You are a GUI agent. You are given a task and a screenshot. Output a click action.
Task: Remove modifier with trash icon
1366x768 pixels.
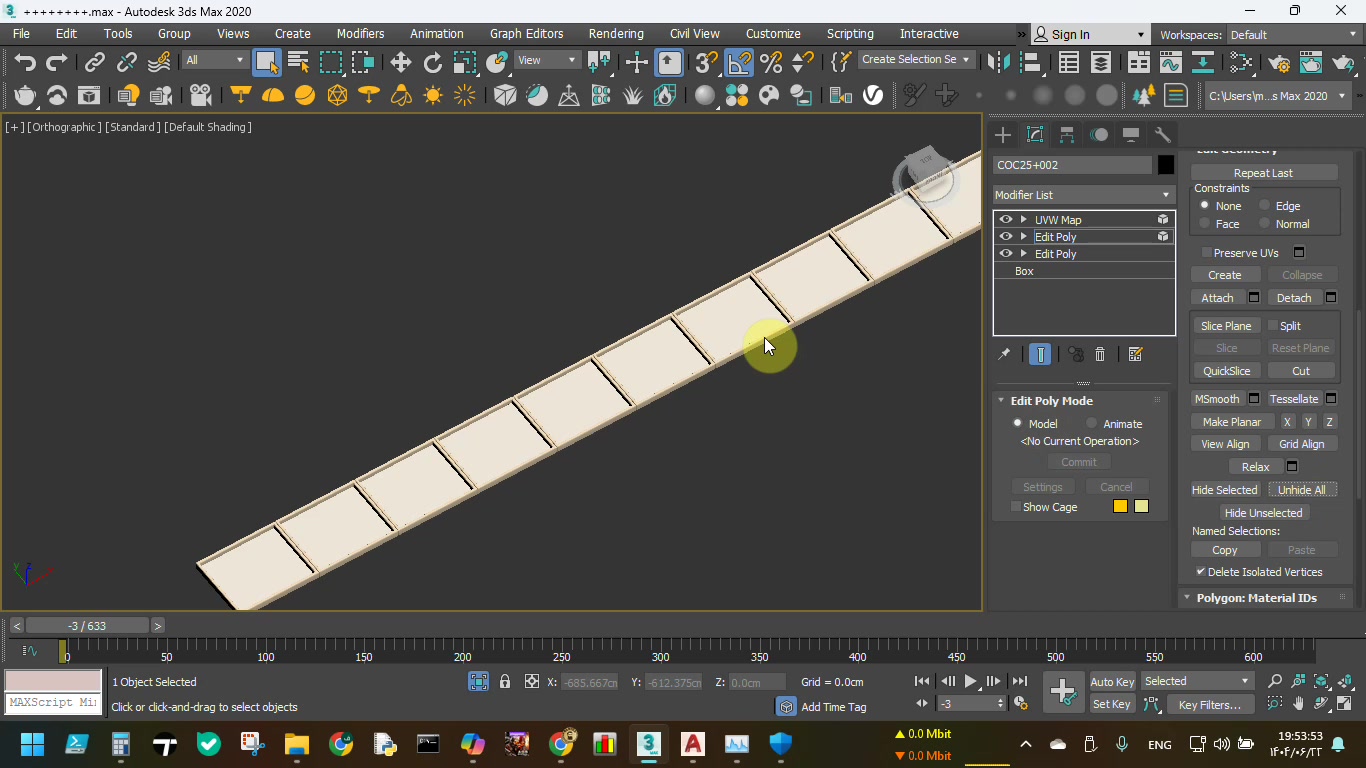pyautogui.click(x=1100, y=354)
